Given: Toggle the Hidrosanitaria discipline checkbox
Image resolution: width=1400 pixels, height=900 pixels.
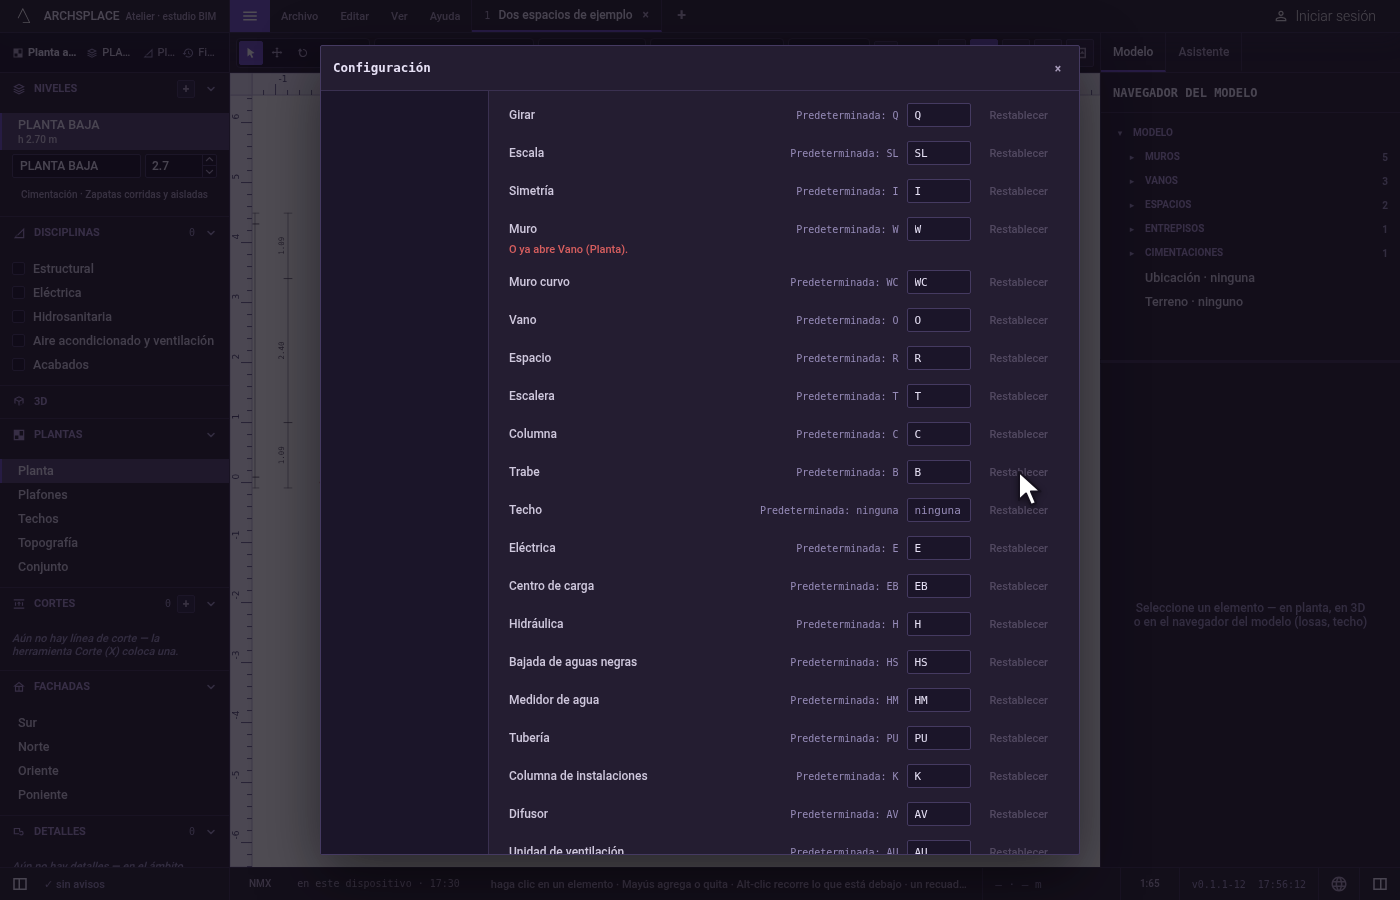Looking at the screenshot, I should (19, 317).
